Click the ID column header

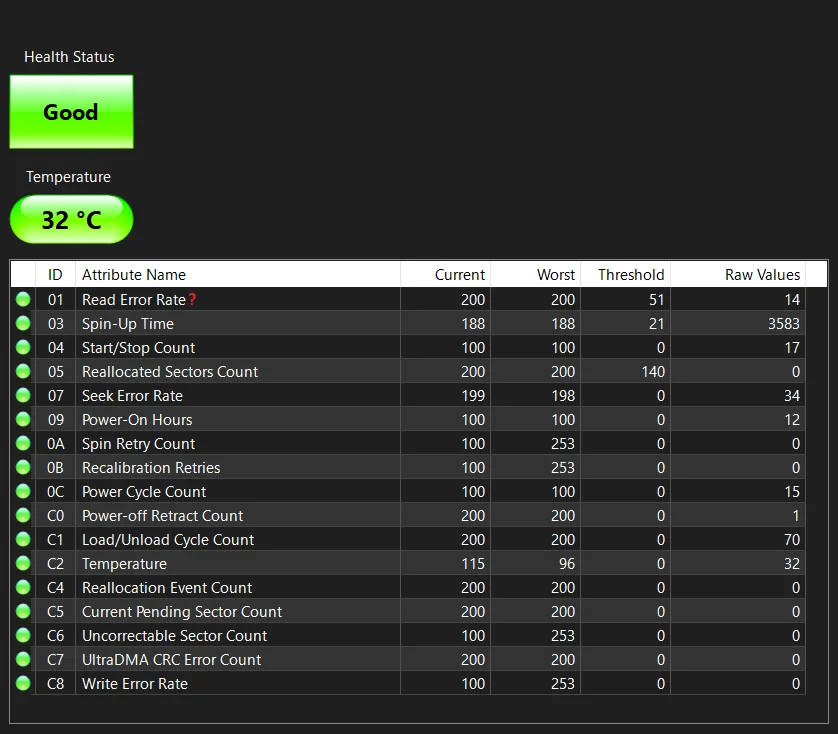coord(55,275)
